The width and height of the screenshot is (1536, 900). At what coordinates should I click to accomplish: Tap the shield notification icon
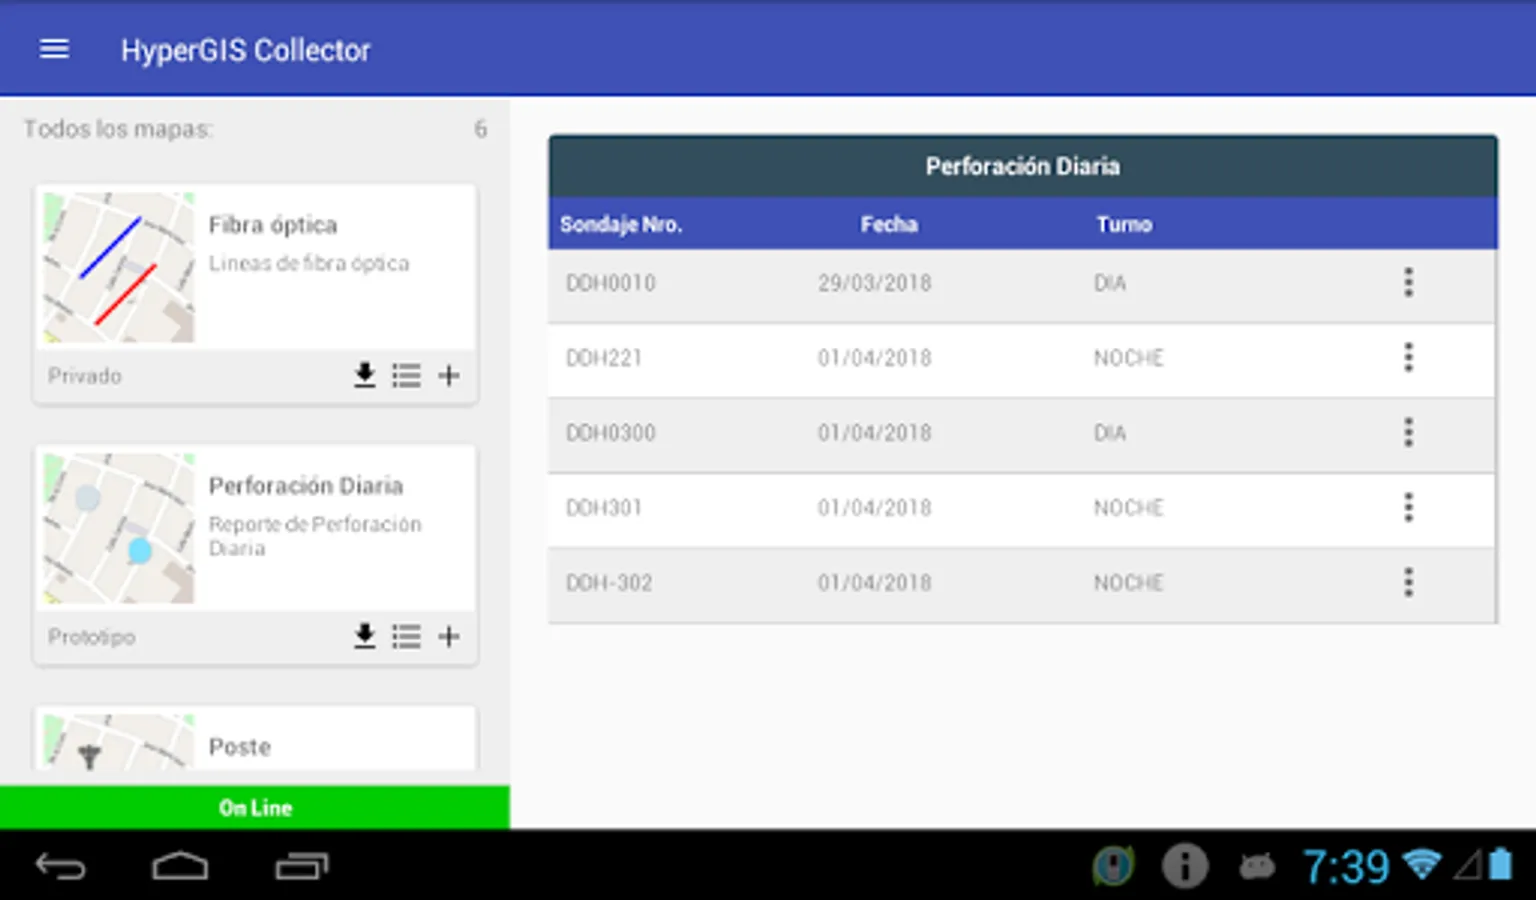pyautogui.click(x=1113, y=866)
